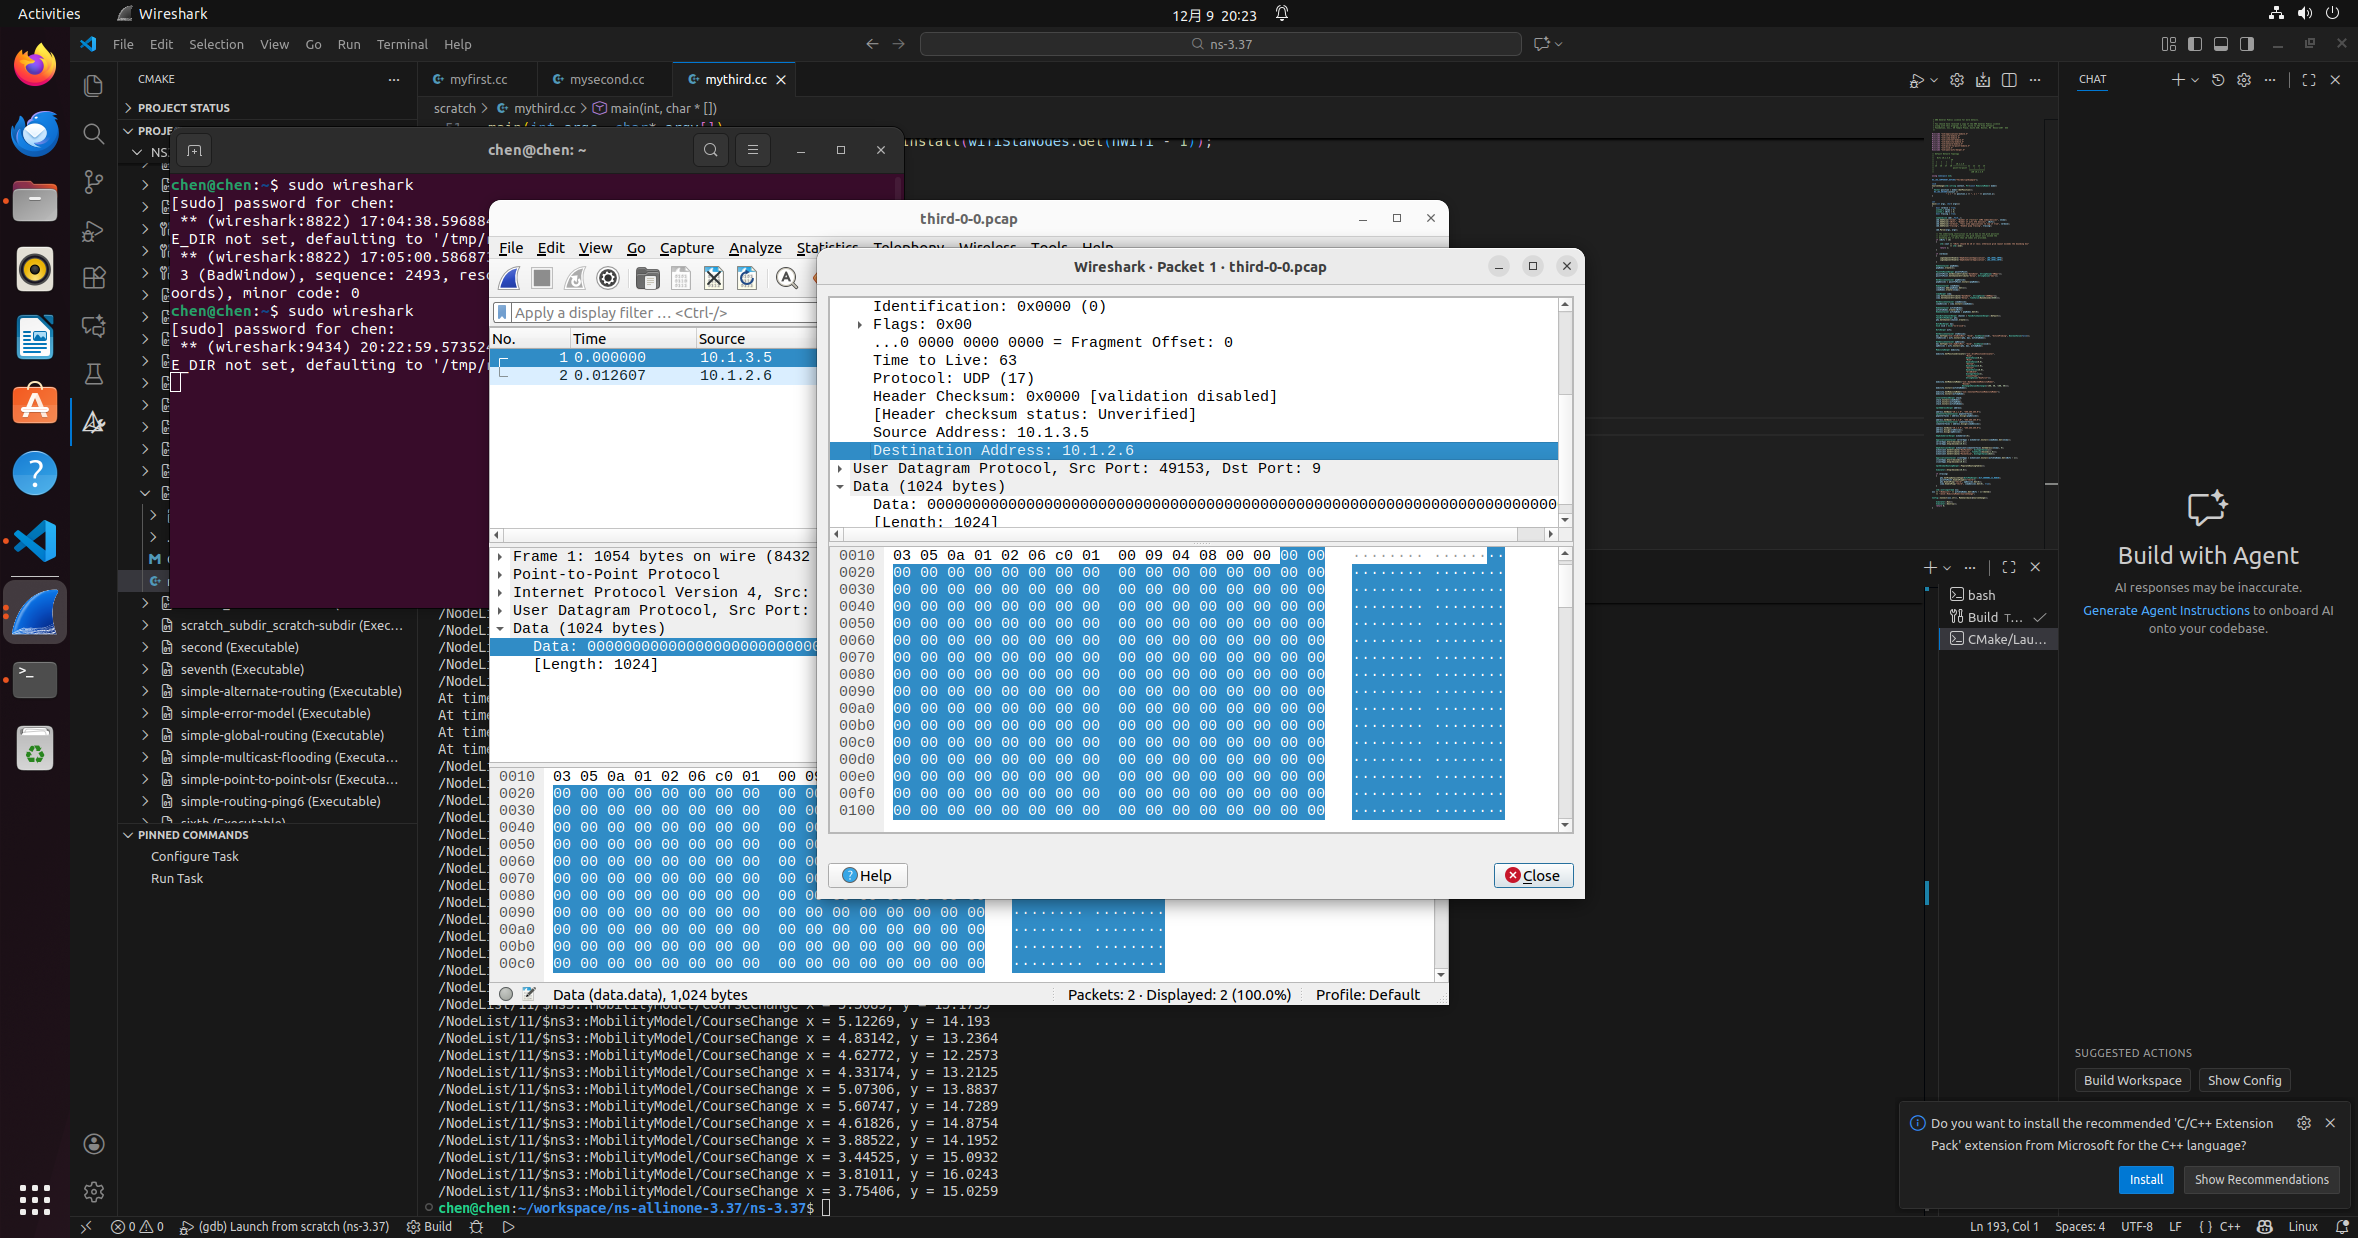This screenshot has width=2358, height=1238.
Task: Start capturing packets with the shark fin icon
Action: tap(510, 278)
